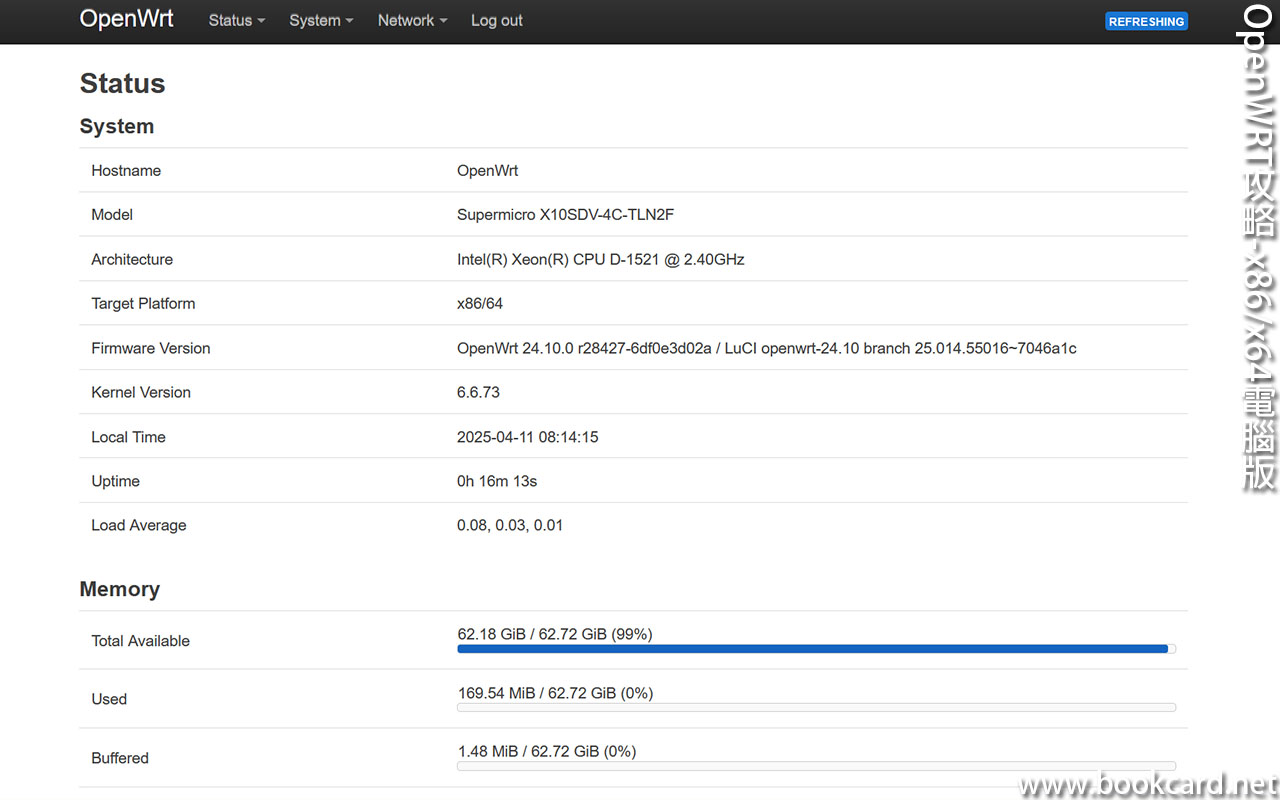Click the www.bookcard.net watermark text
The image size is (1280, 800).
pos(1148,785)
